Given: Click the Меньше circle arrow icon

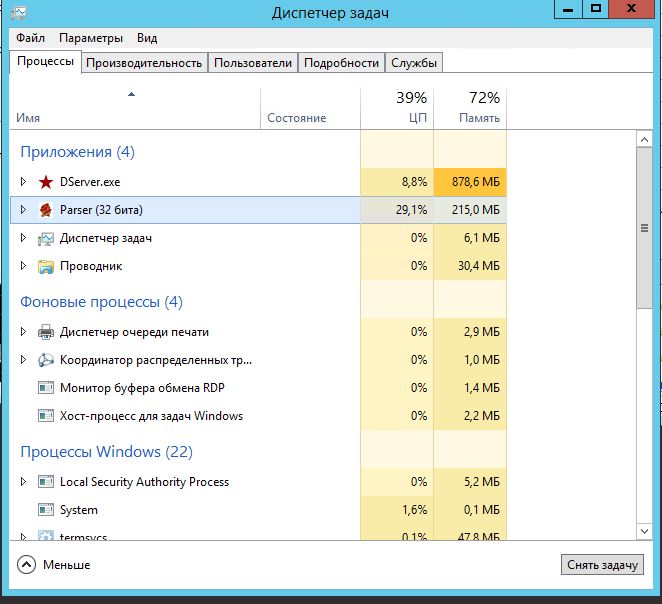Looking at the screenshot, I should pyautogui.click(x=27, y=565).
